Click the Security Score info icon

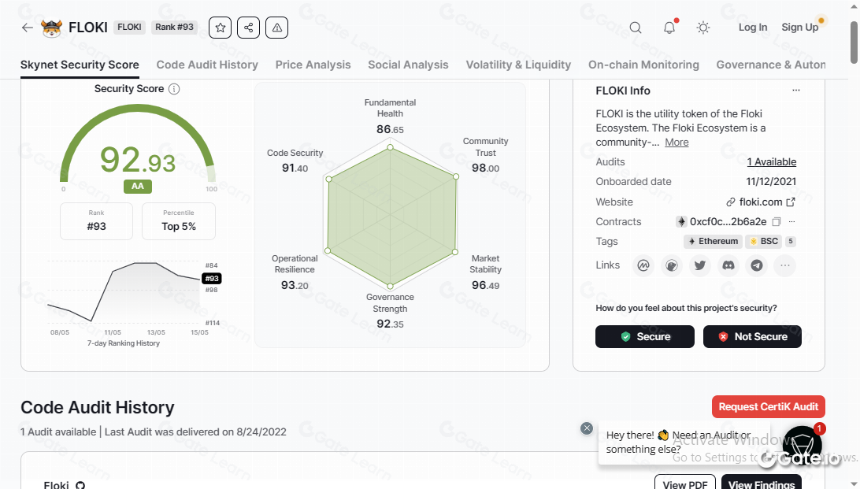pyautogui.click(x=174, y=89)
